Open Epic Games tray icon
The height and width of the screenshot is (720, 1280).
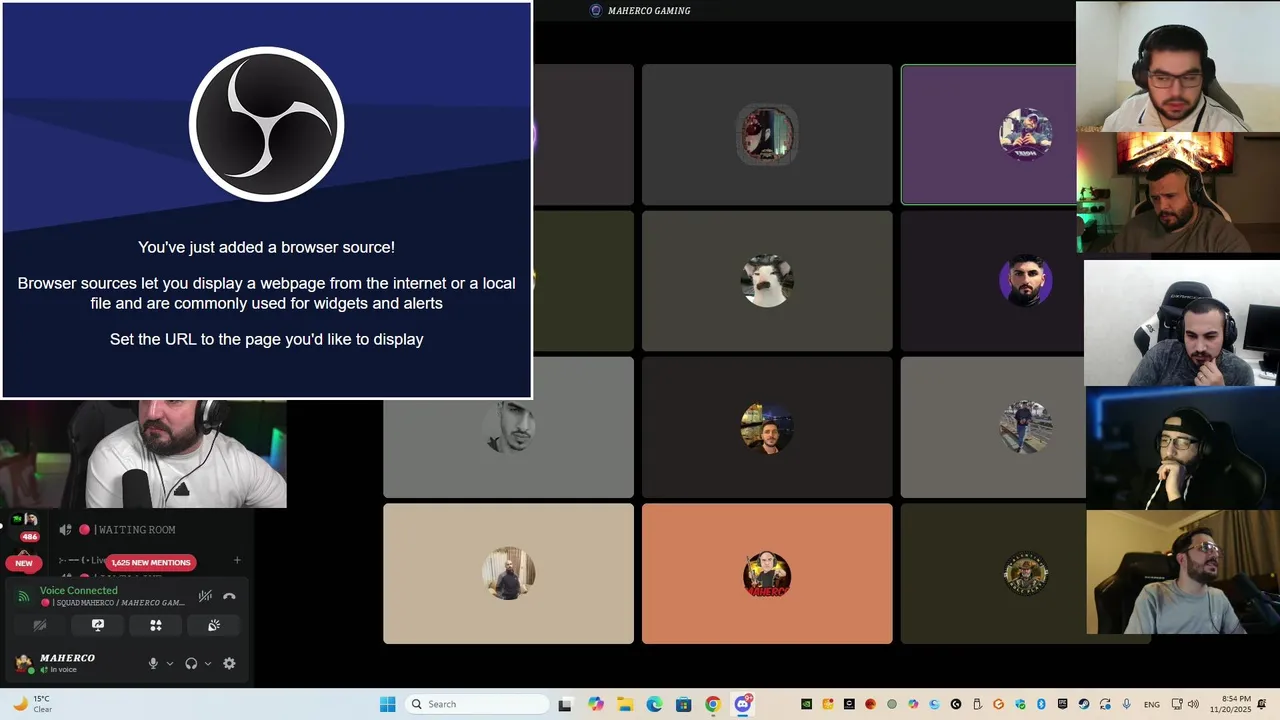(x=1062, y=704)
